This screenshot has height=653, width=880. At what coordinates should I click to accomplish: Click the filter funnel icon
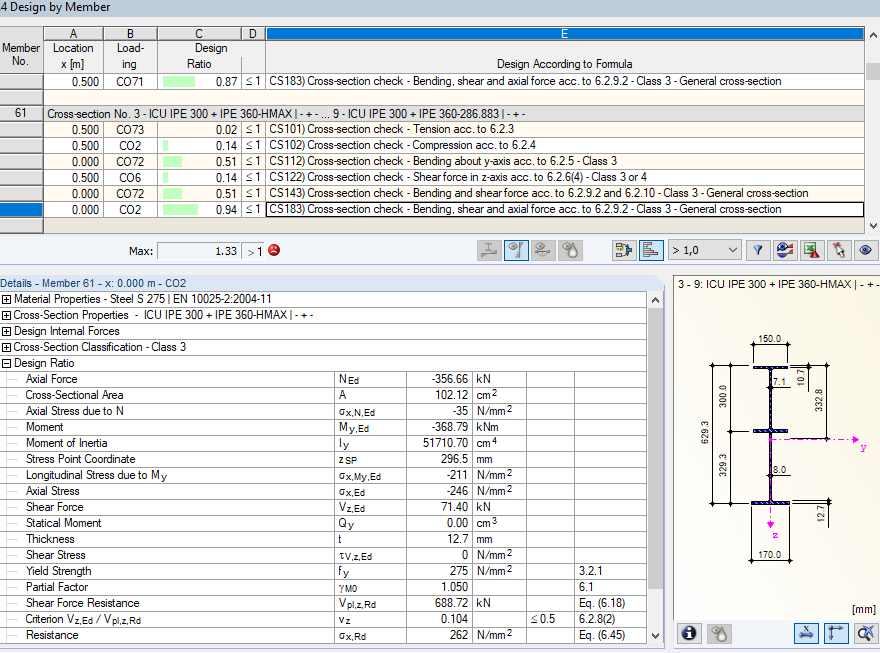tap(757, 250)
